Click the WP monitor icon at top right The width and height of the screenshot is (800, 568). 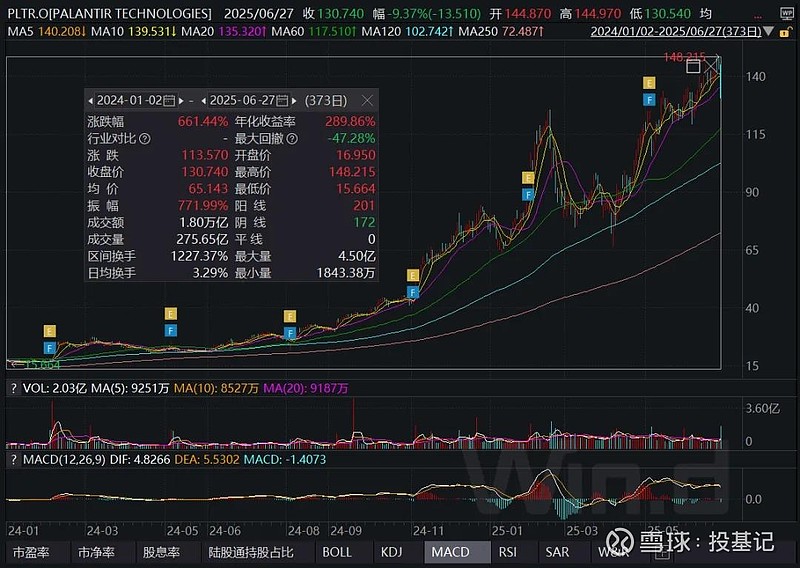(787, 13)
